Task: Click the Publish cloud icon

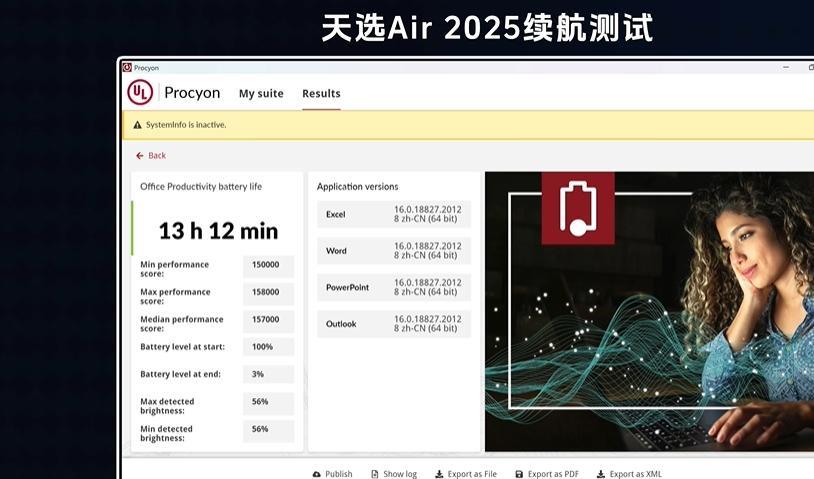Action: pos(317,474)
